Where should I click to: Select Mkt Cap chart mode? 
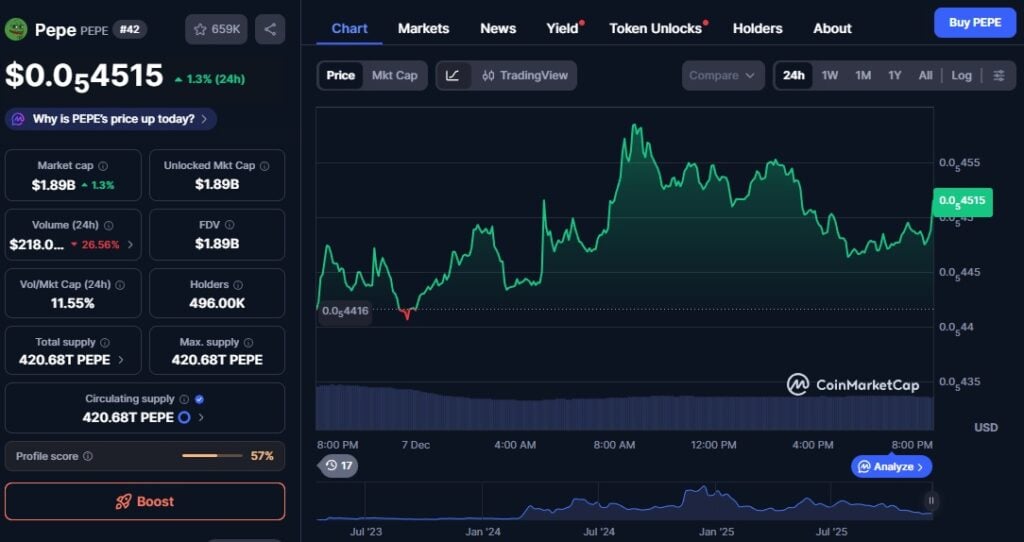tap(394, 76)
